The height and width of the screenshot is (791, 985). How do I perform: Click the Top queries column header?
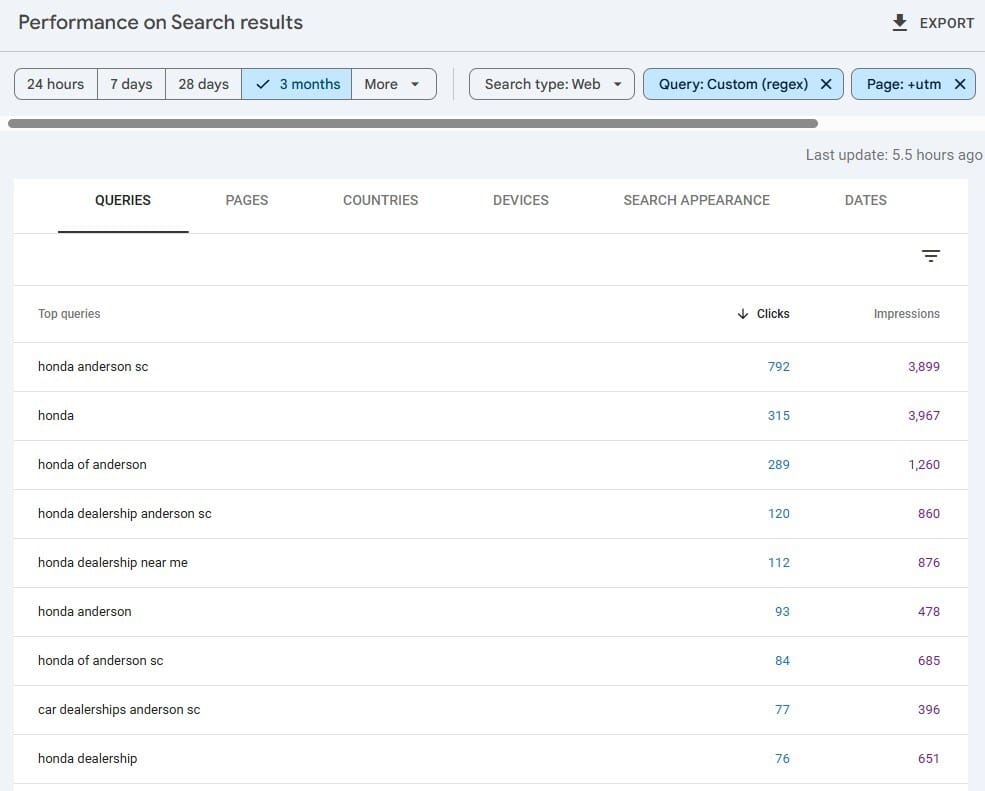click(69, 314)
